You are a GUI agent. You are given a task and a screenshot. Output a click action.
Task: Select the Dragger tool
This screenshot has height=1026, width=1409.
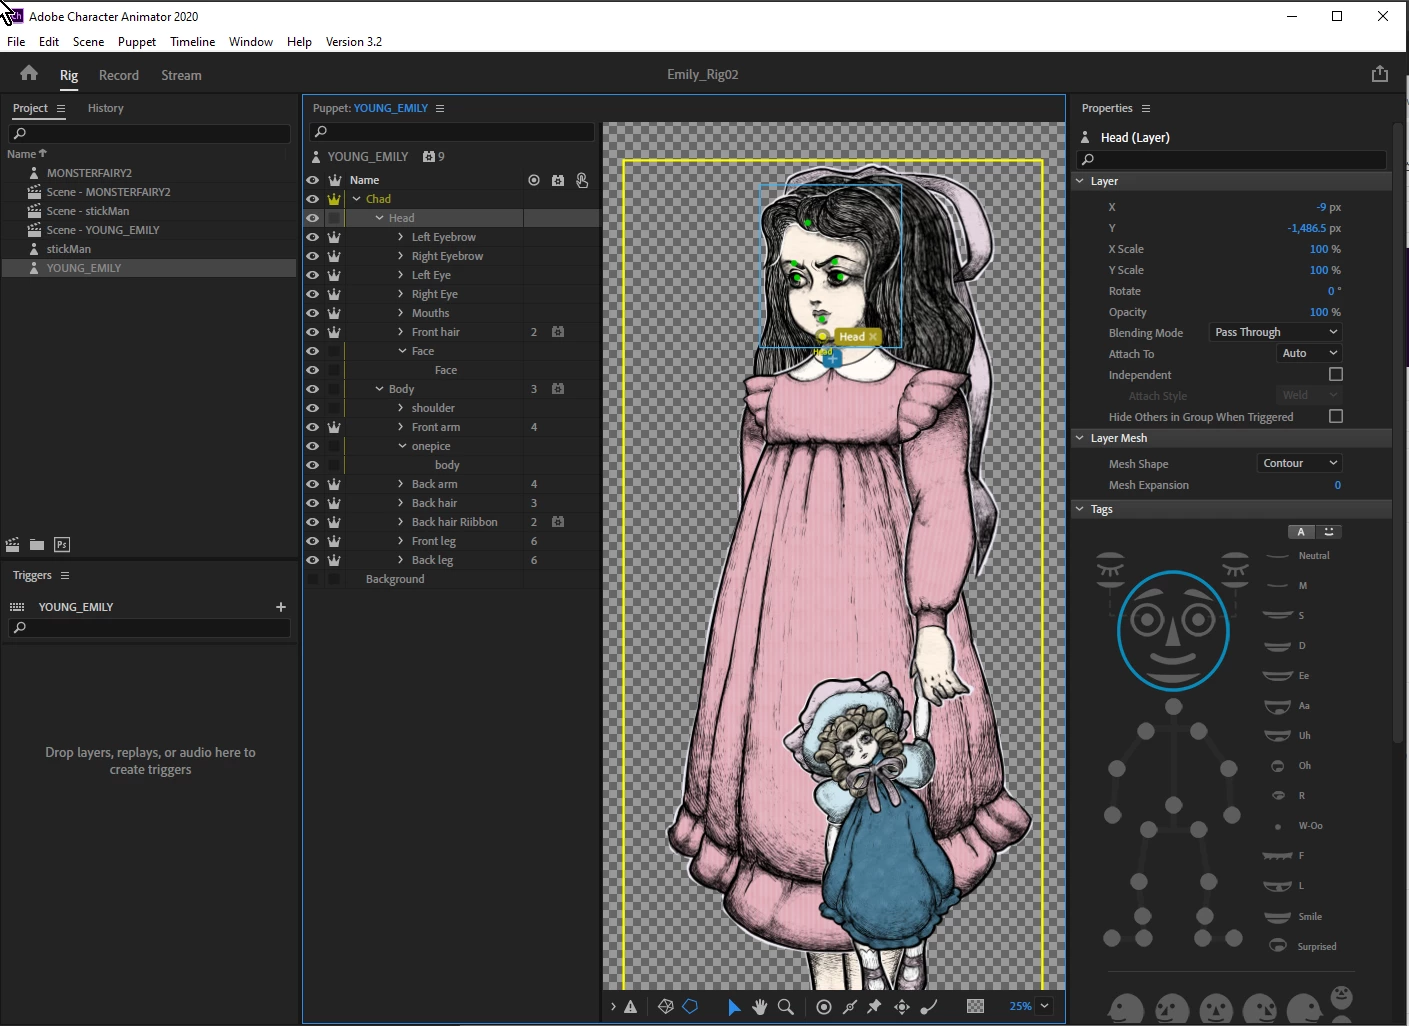coord(902,1007)
